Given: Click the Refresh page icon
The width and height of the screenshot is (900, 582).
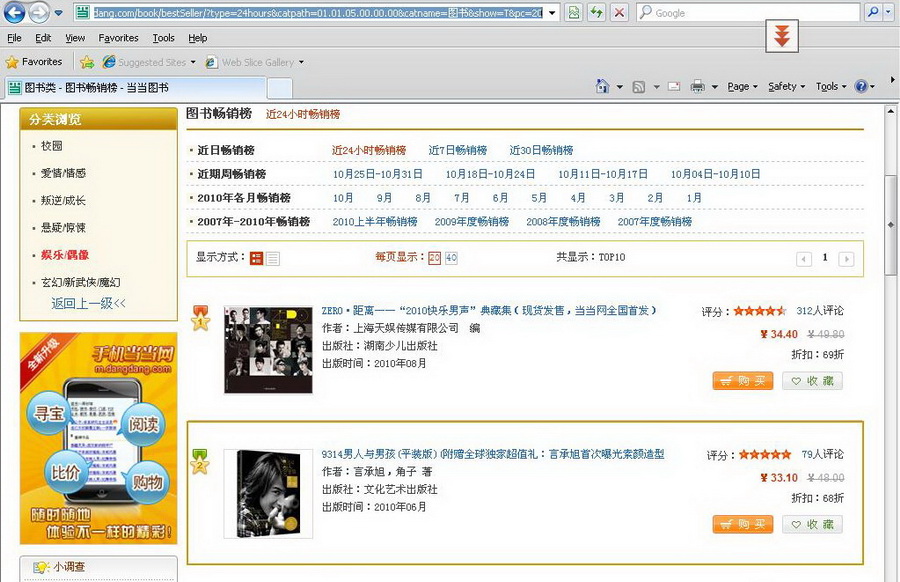Looking at the screenshot, I should coord(596,13).
